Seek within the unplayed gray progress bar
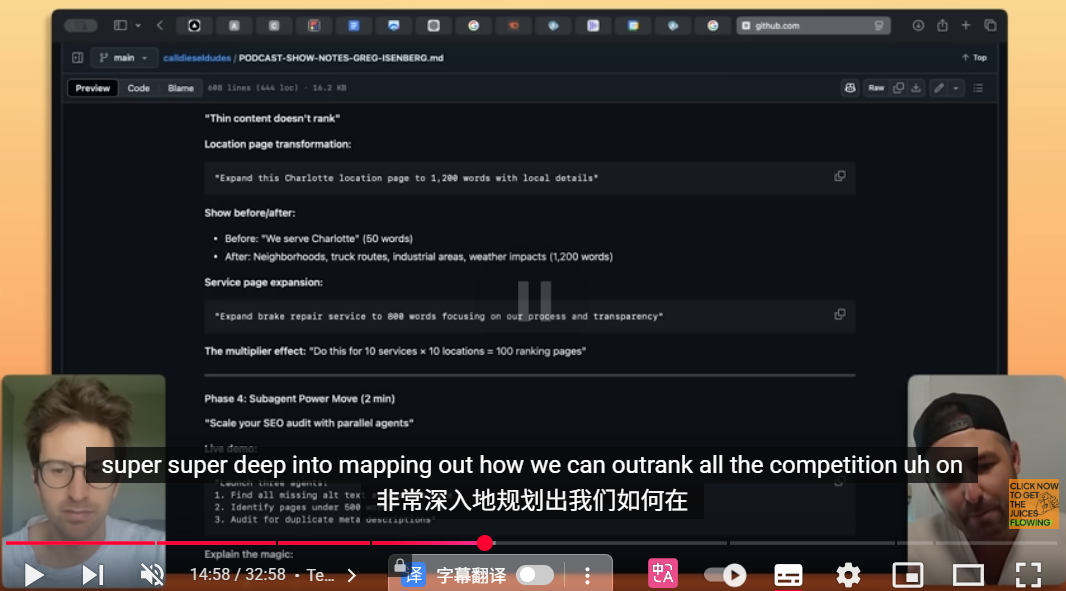The height and width of the screenshot is (591, 1066). click(x=775, y=543)
